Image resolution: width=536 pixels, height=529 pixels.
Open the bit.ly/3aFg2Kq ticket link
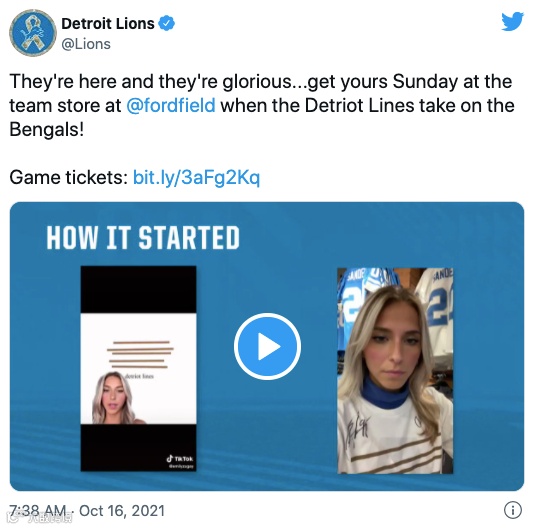coord(197,177)
